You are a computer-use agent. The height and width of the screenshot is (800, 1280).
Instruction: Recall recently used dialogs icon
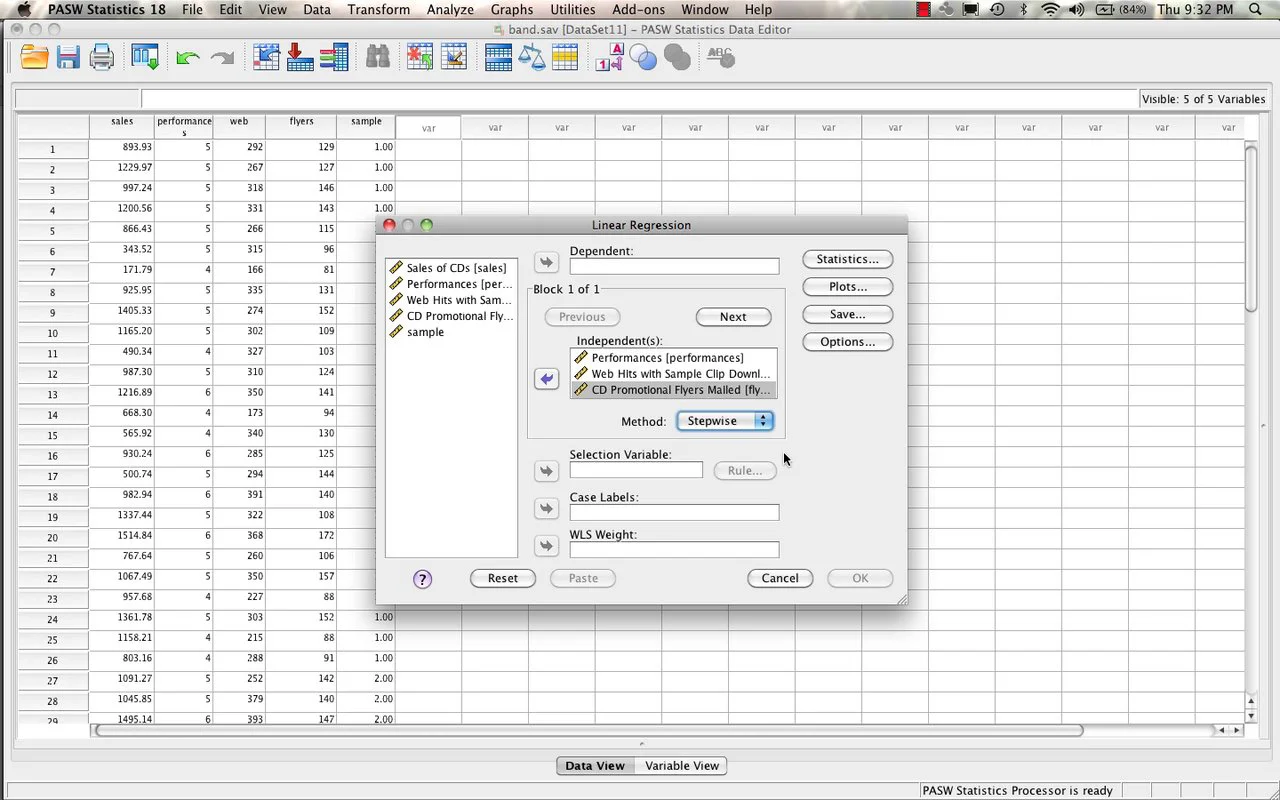[145, 57]
